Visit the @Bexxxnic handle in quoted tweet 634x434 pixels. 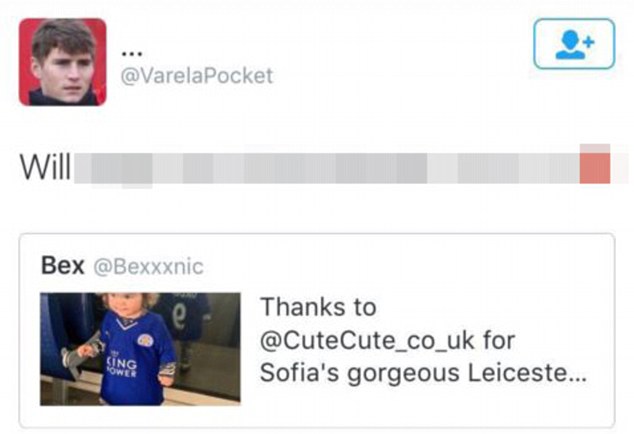[x=148, y=266]
